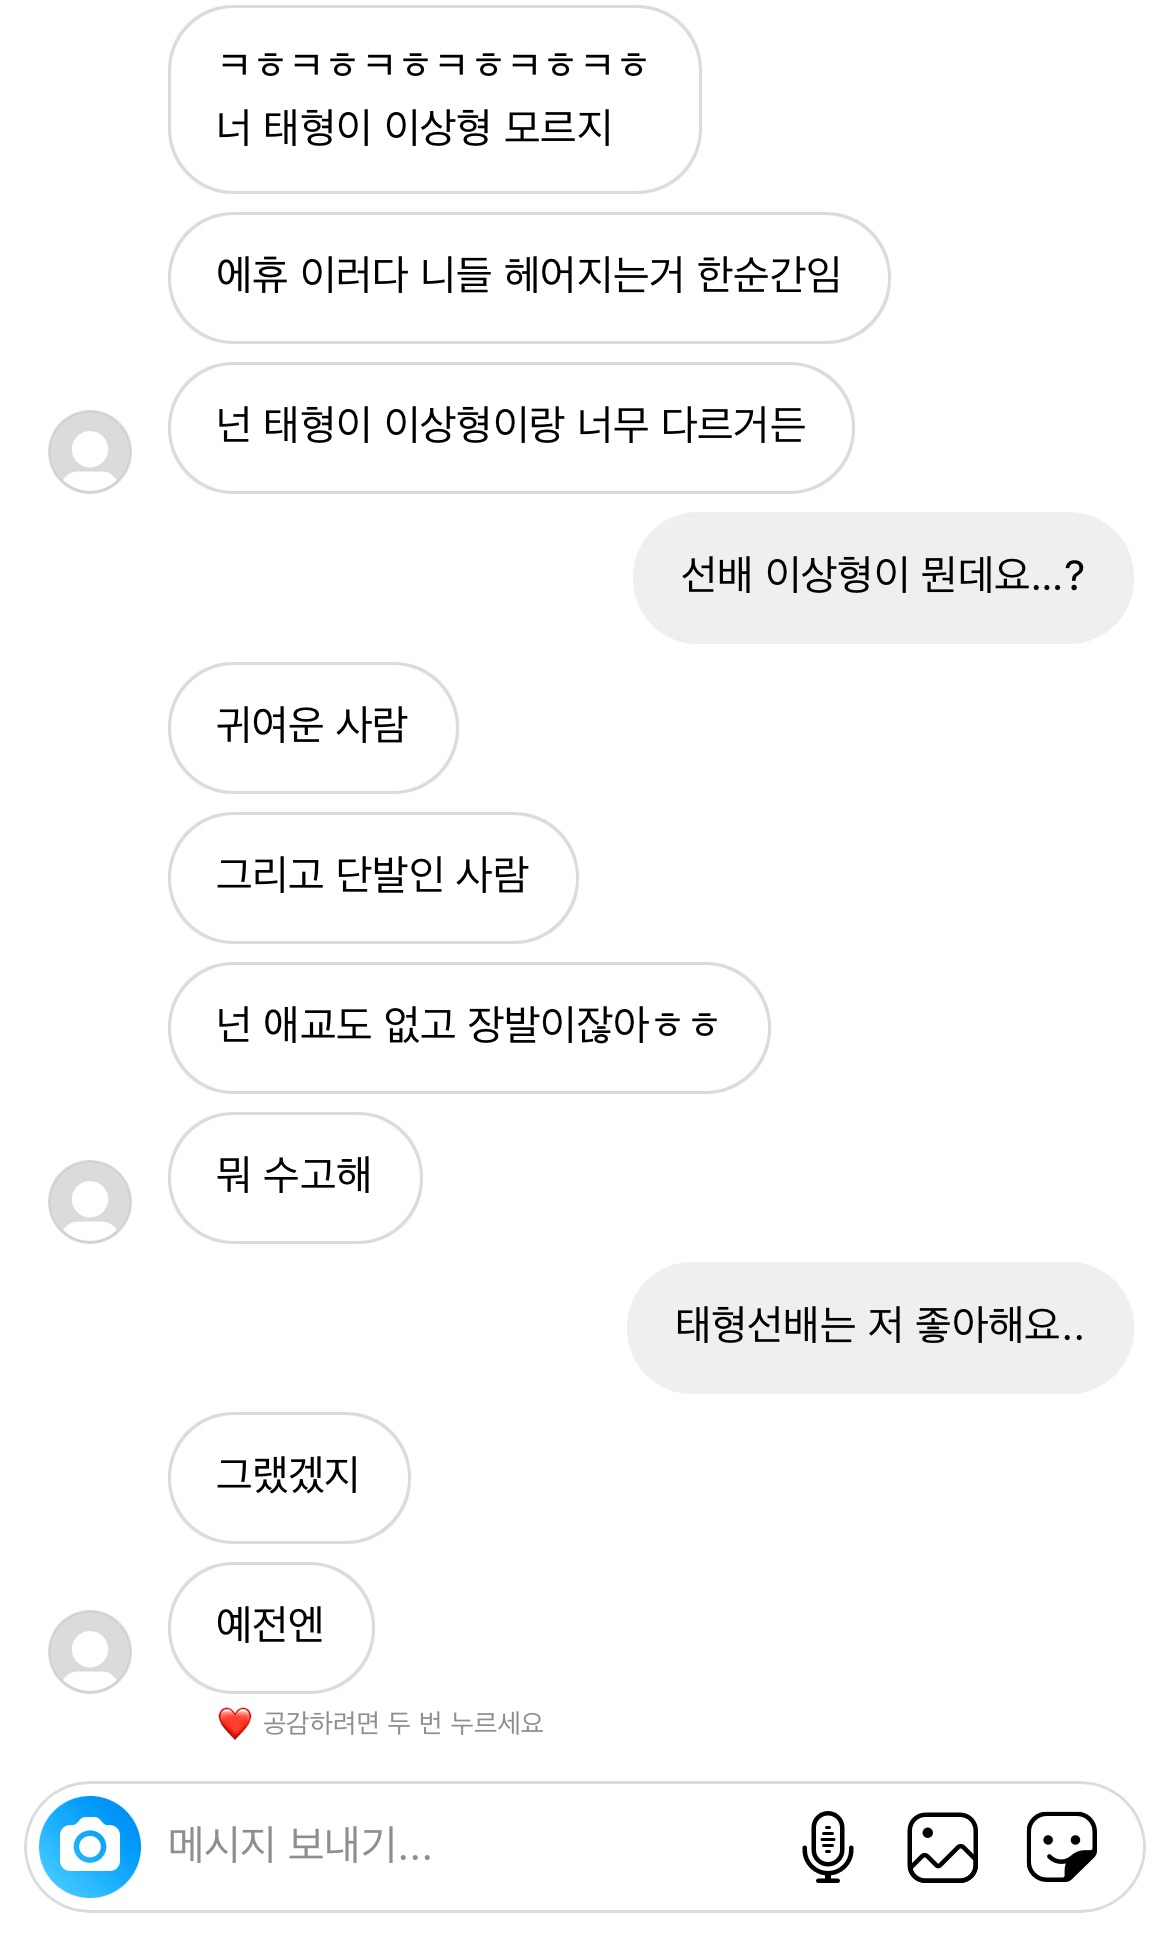Select the '그랬겠지' message bubble
This screenshot has width=1170, height=1956.
pos(289,1477)
